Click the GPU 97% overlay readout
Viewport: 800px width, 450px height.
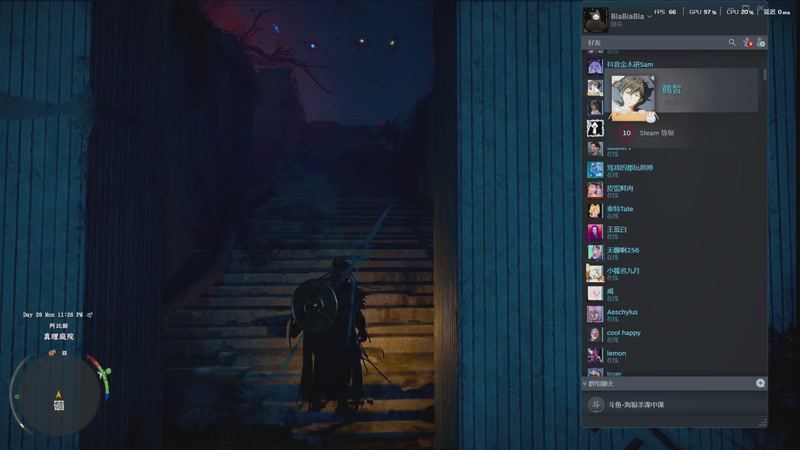(703, 12)
